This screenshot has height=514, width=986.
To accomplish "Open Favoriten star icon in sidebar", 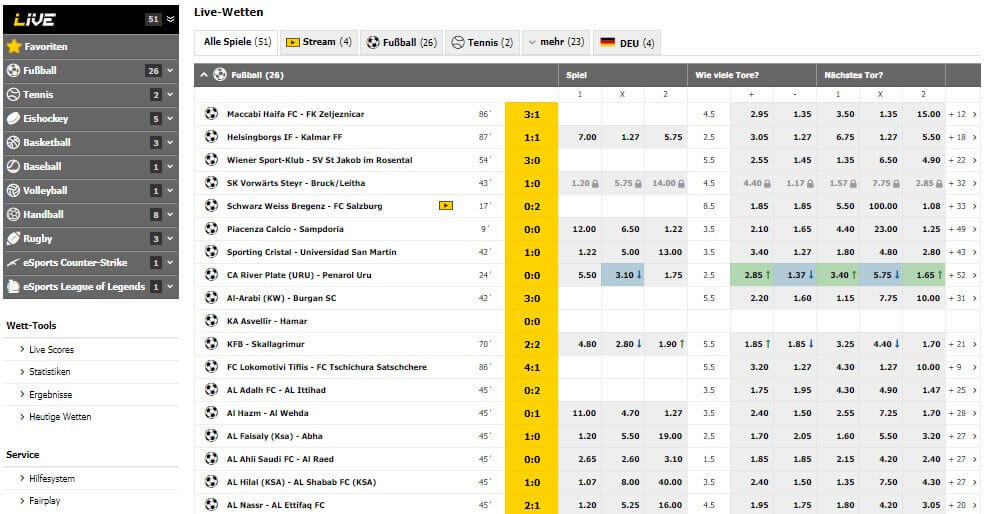I will tap(13, 47).
